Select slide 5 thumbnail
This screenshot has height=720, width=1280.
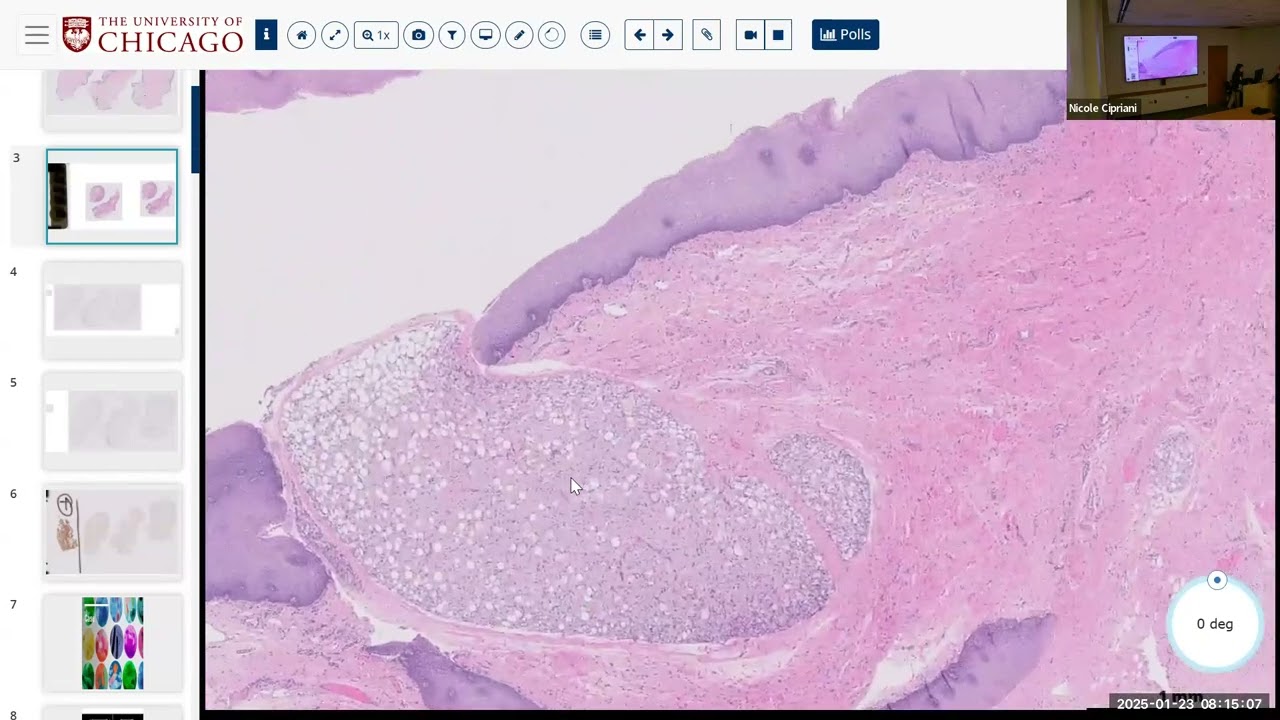pos(112,421)
